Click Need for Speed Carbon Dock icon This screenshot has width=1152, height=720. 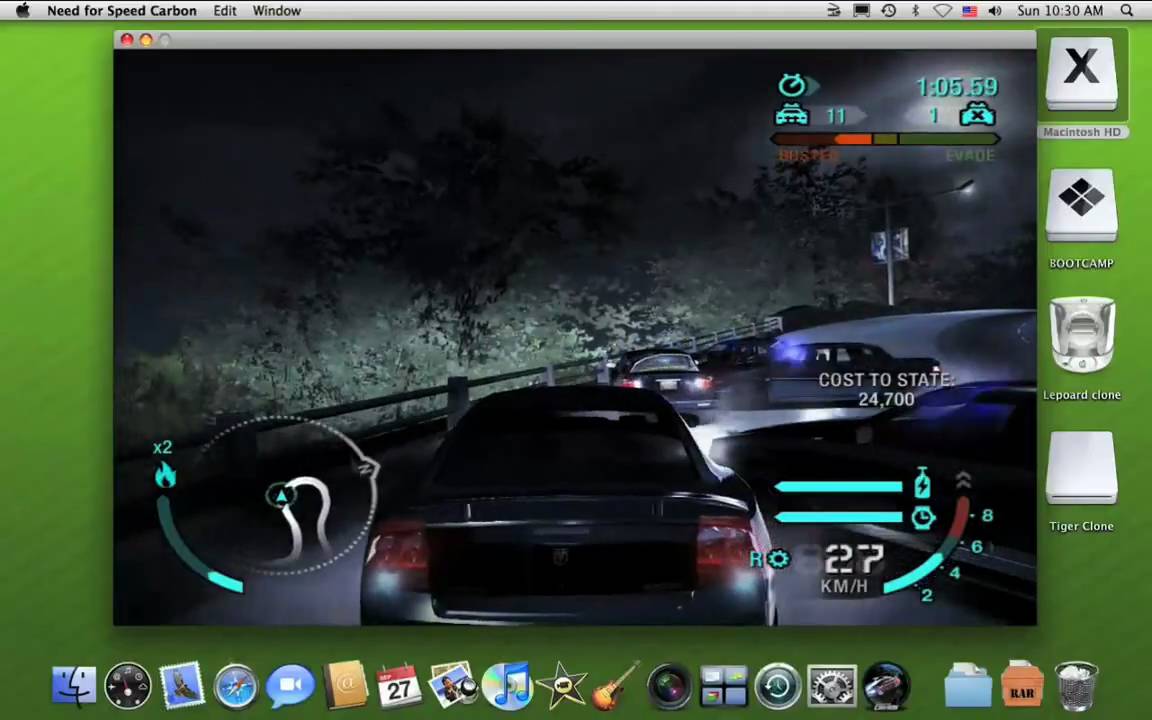(886, 686)
